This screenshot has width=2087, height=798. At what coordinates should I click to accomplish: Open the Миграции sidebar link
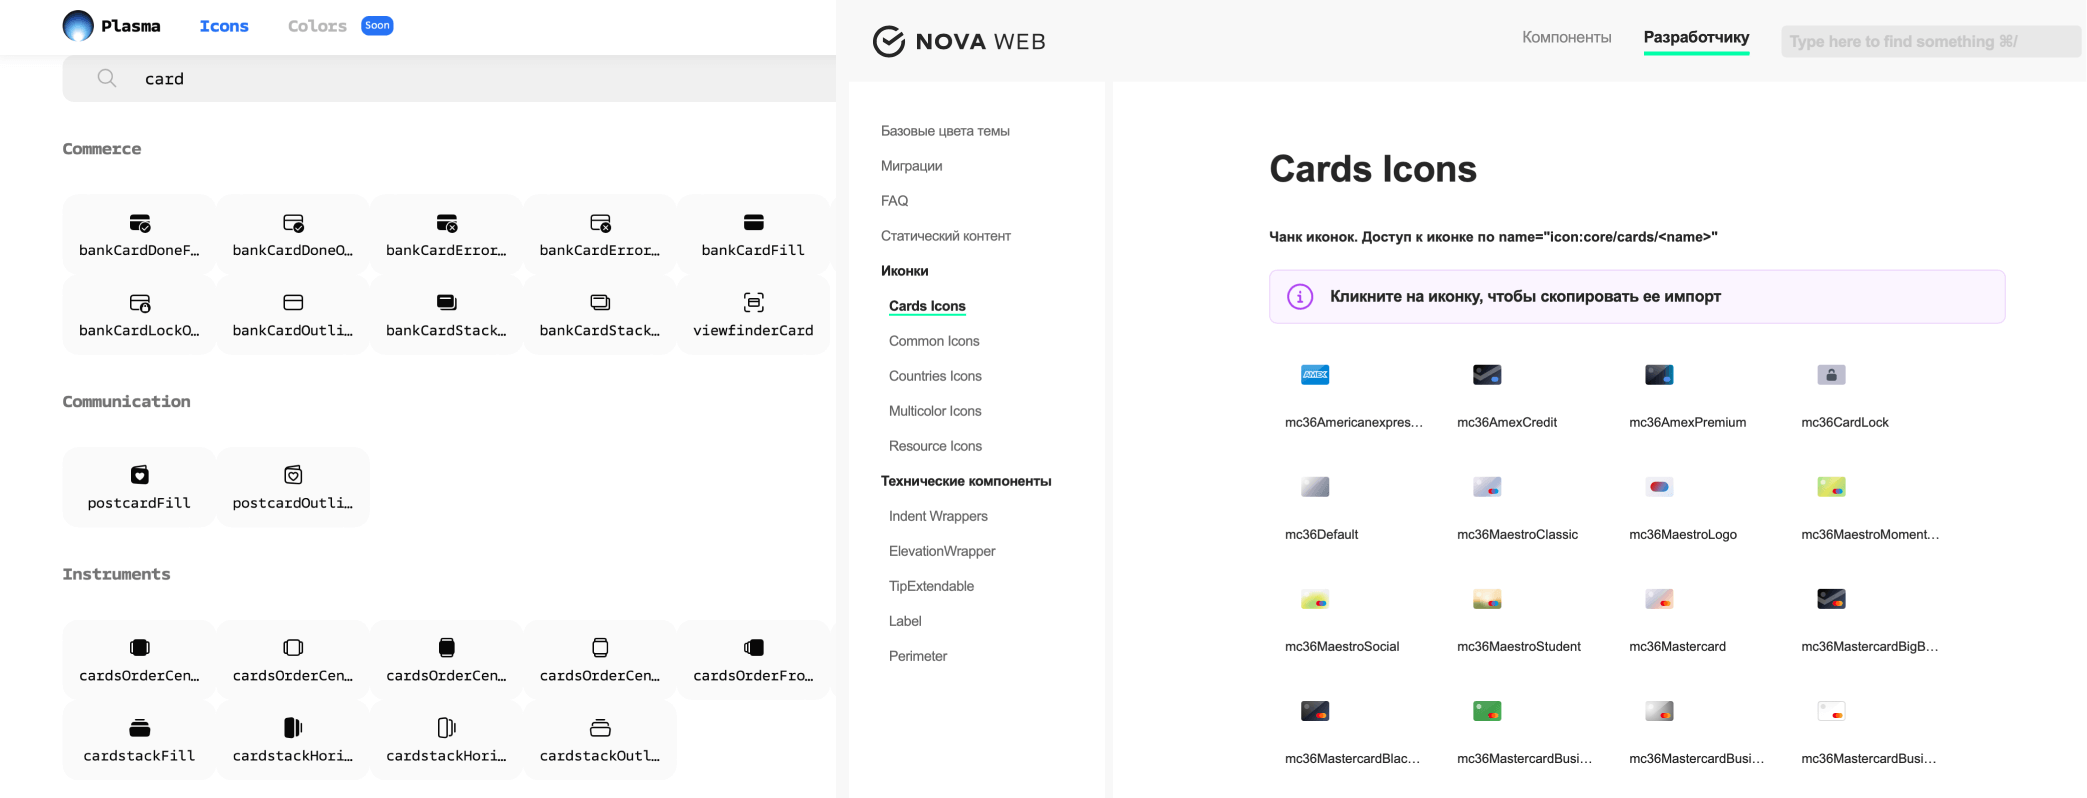point(911,166)
